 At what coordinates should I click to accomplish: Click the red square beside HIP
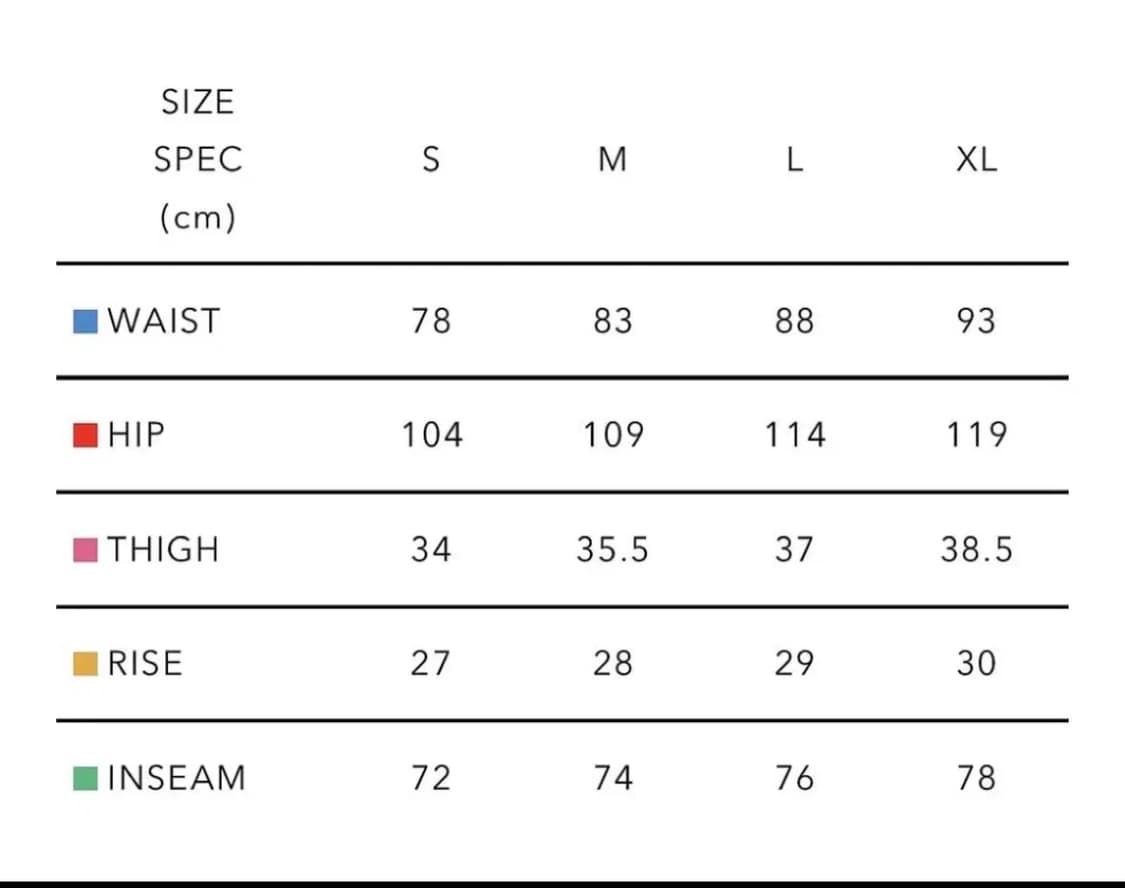(85, 436)
